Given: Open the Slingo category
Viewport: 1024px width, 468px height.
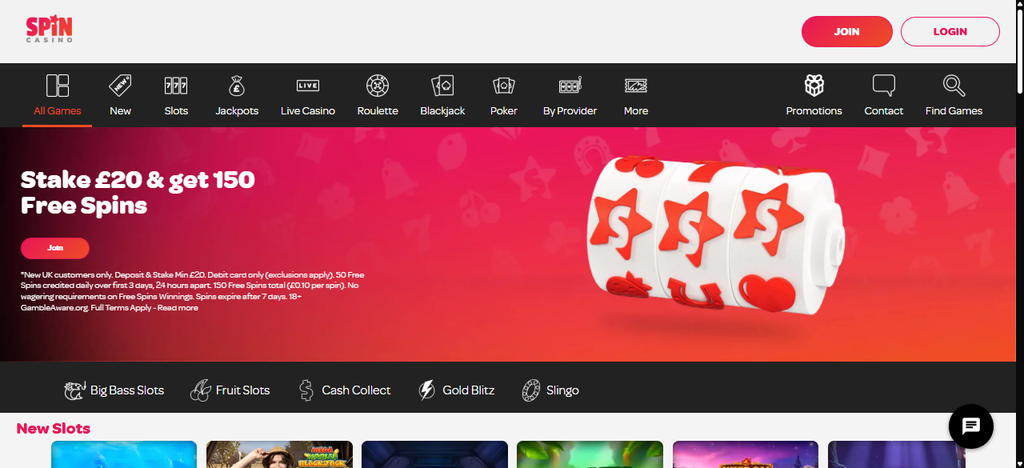Looking at the screenshot, I should pos(550,390).
